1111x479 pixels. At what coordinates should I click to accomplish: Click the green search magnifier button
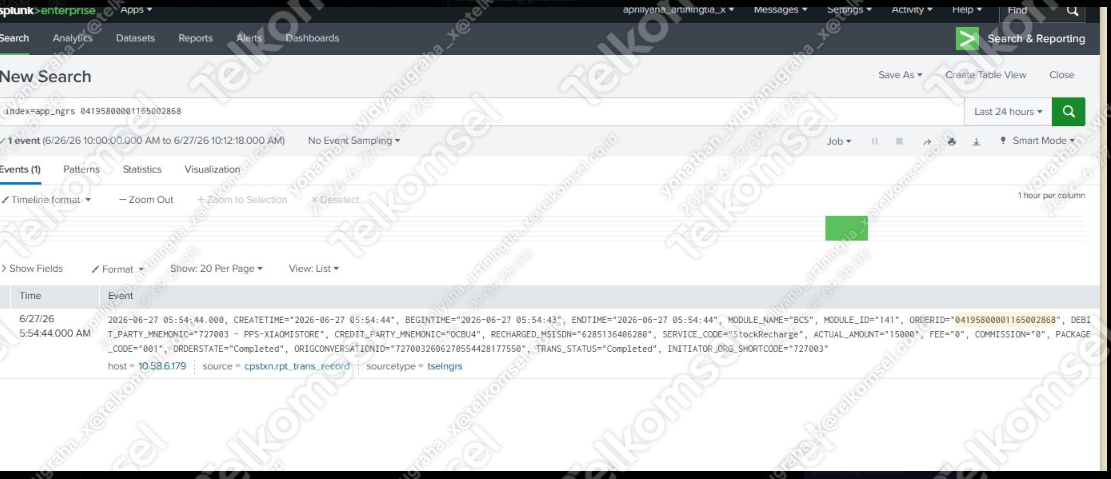click(x=1068, y=112)
